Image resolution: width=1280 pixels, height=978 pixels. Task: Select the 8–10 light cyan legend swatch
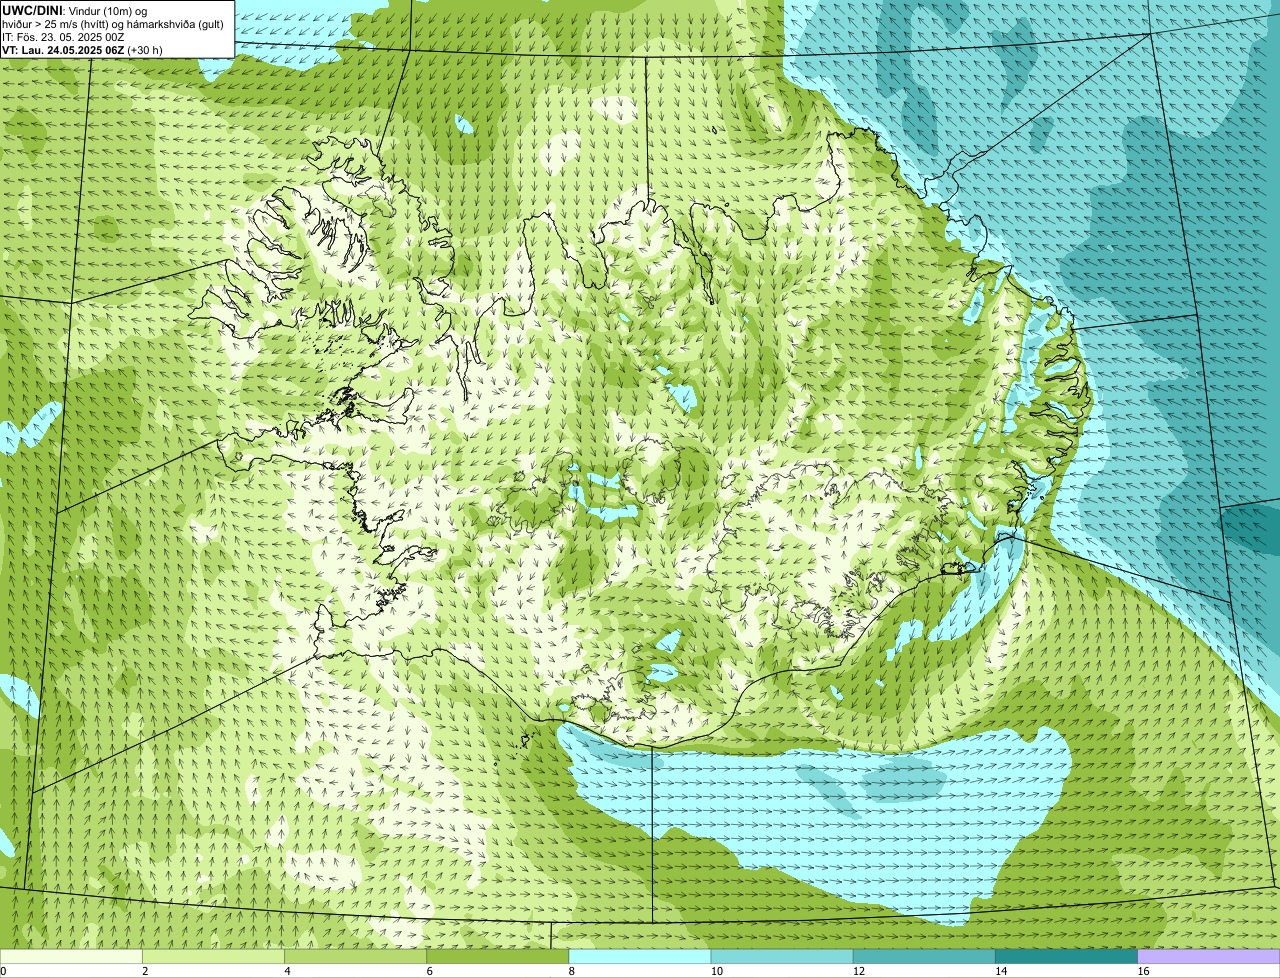(640, 956)
